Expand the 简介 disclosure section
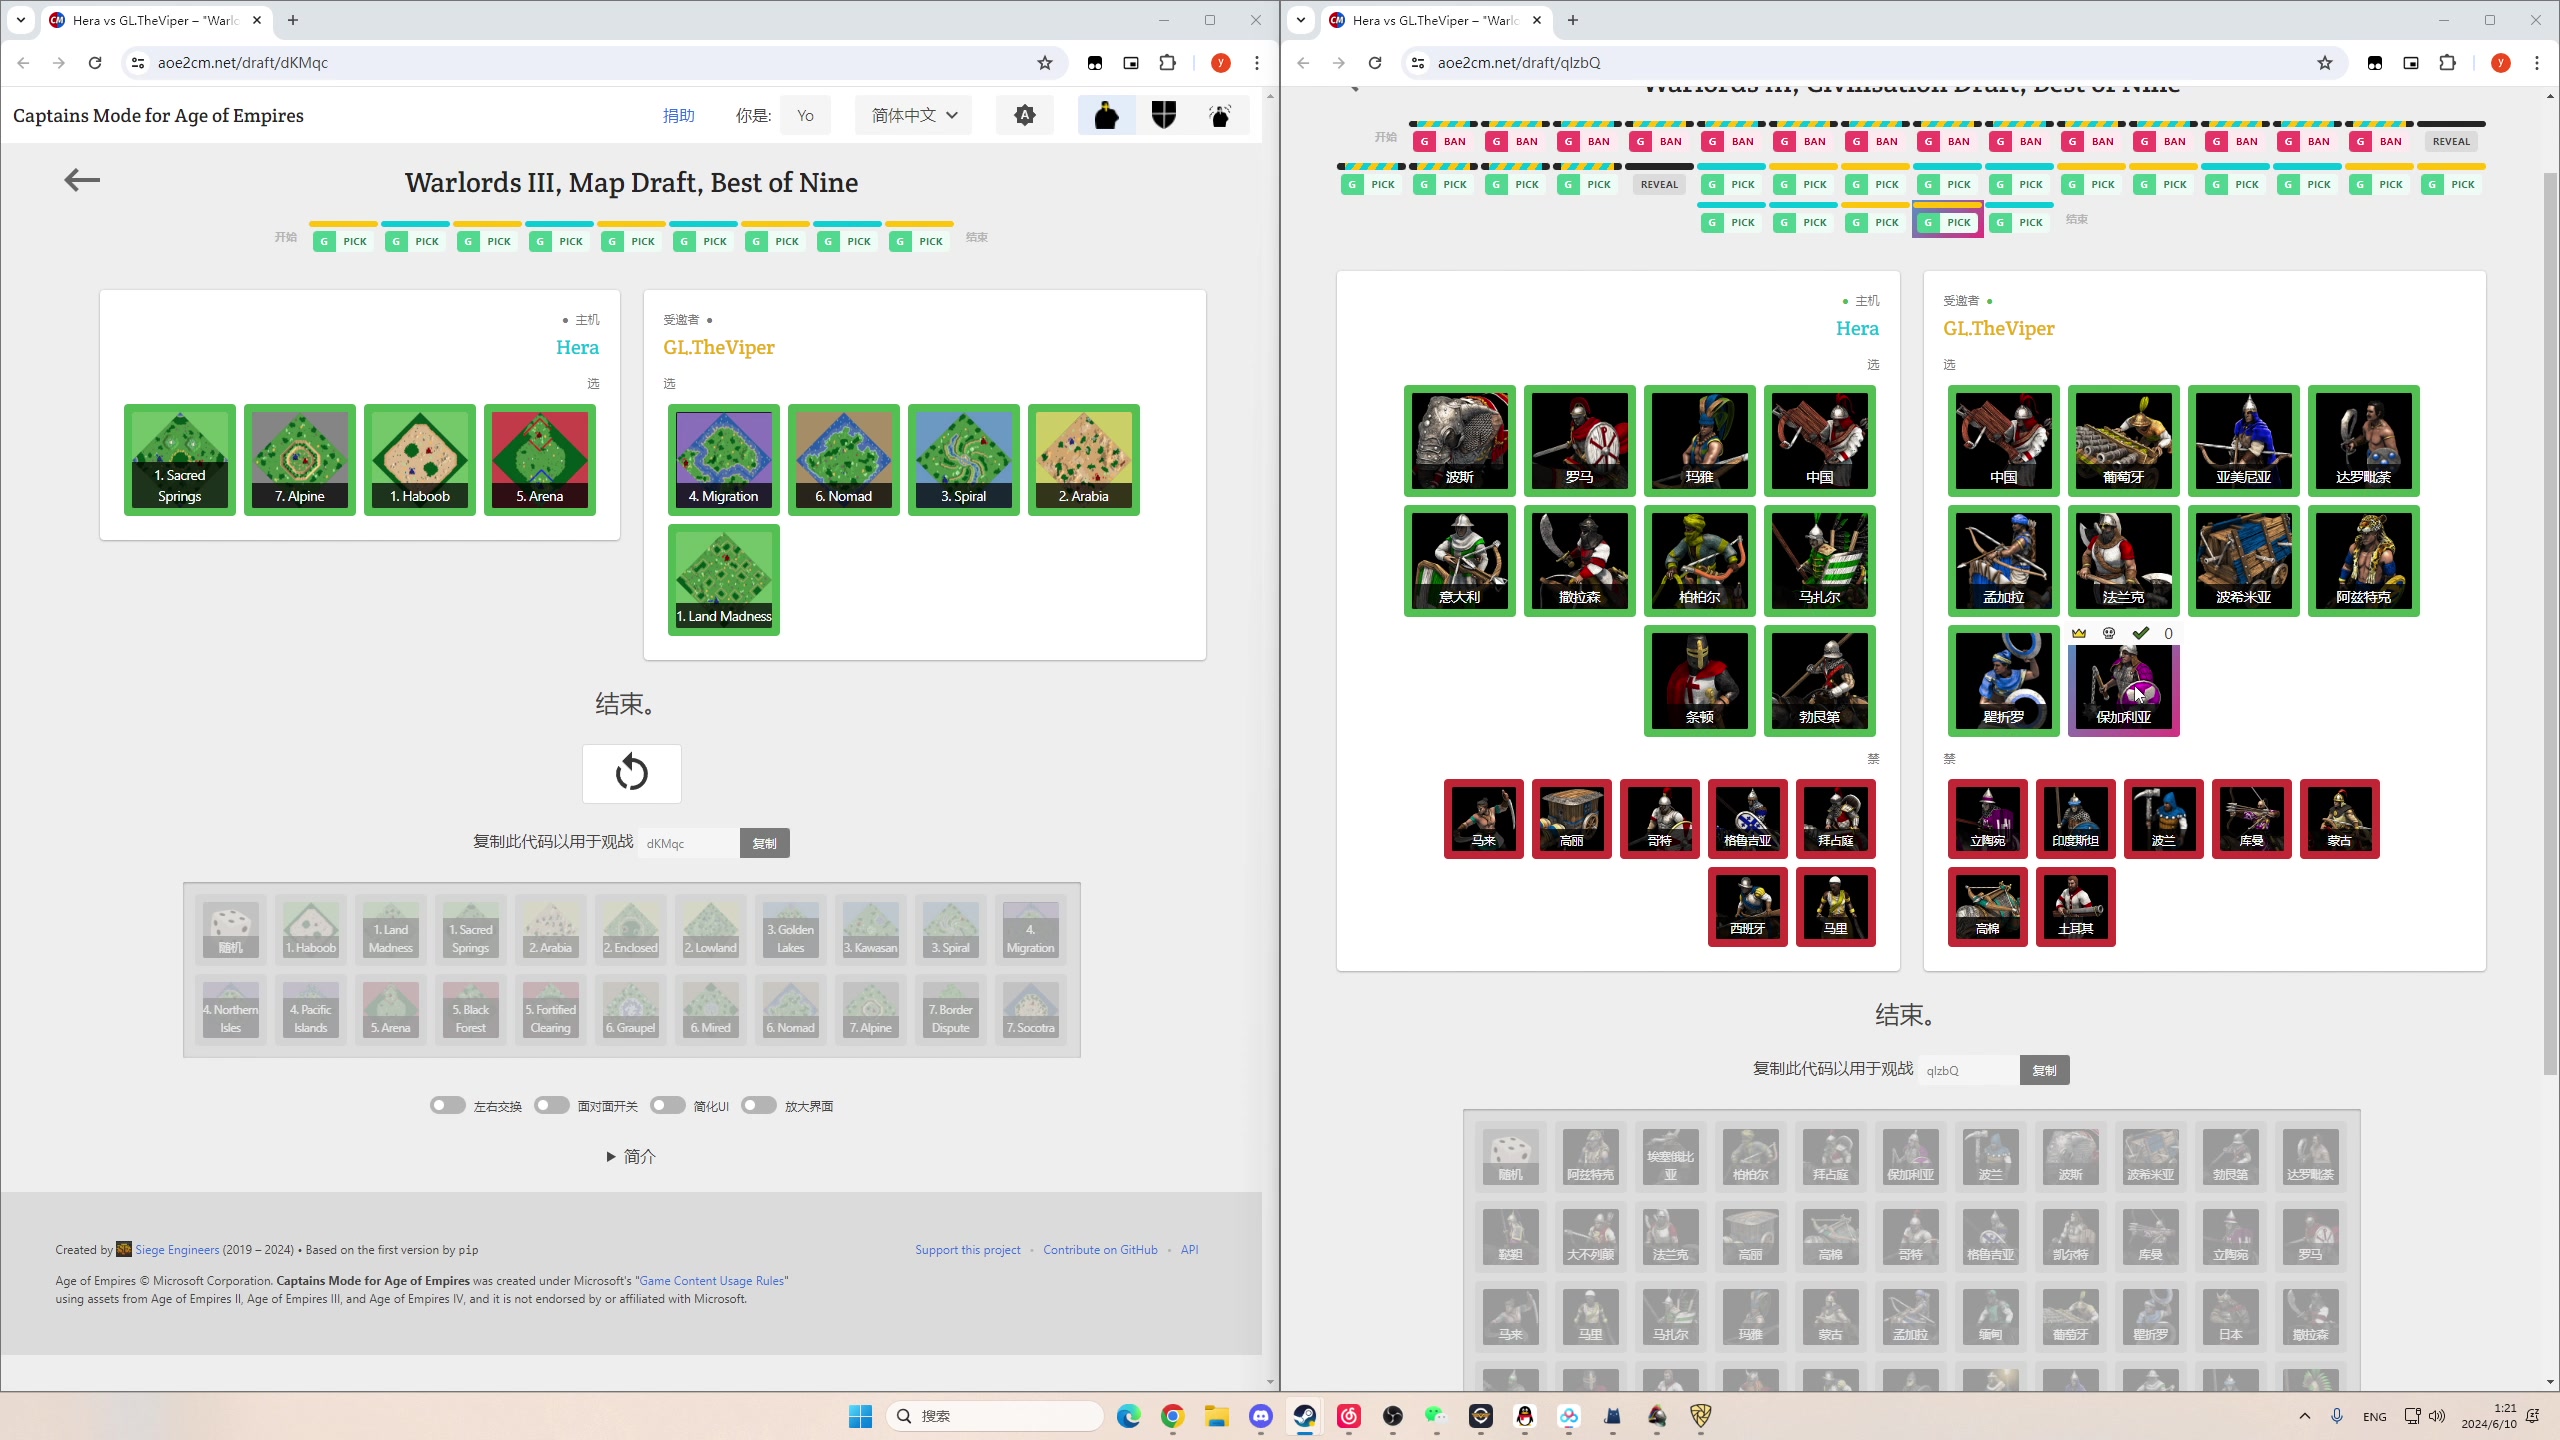Screen dimensions: 2560x1440 pos(631,1156)
